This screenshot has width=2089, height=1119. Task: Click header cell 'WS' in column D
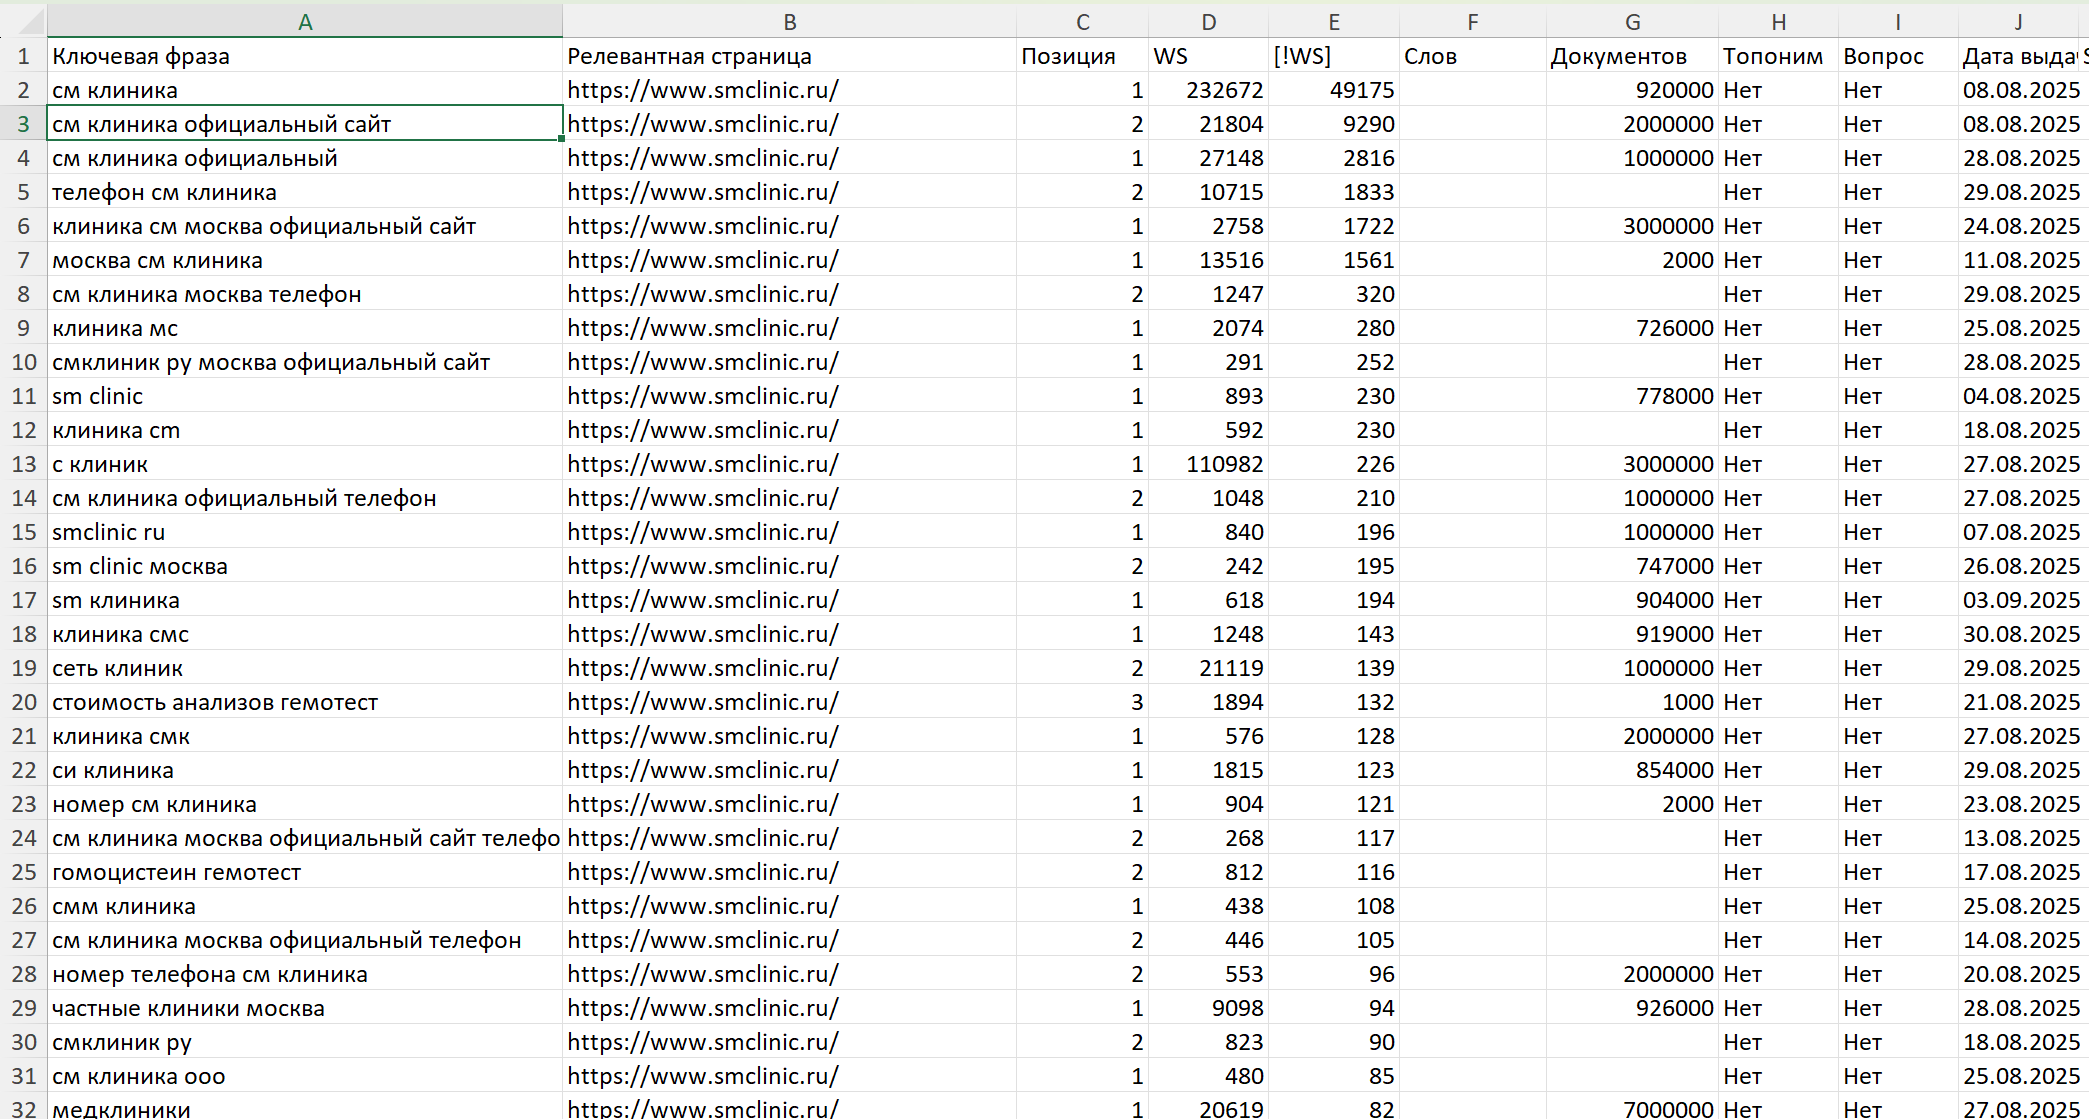tap(1209, 56)
